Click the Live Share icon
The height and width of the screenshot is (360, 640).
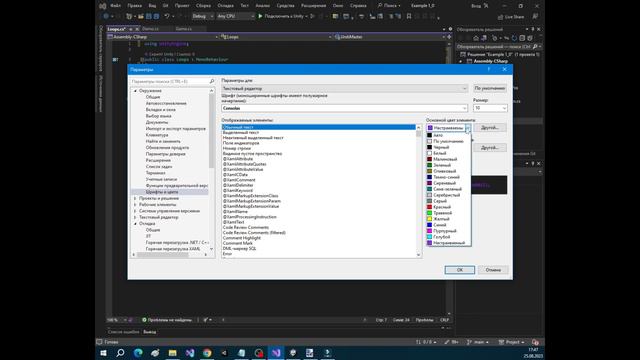tap(500, 17)
